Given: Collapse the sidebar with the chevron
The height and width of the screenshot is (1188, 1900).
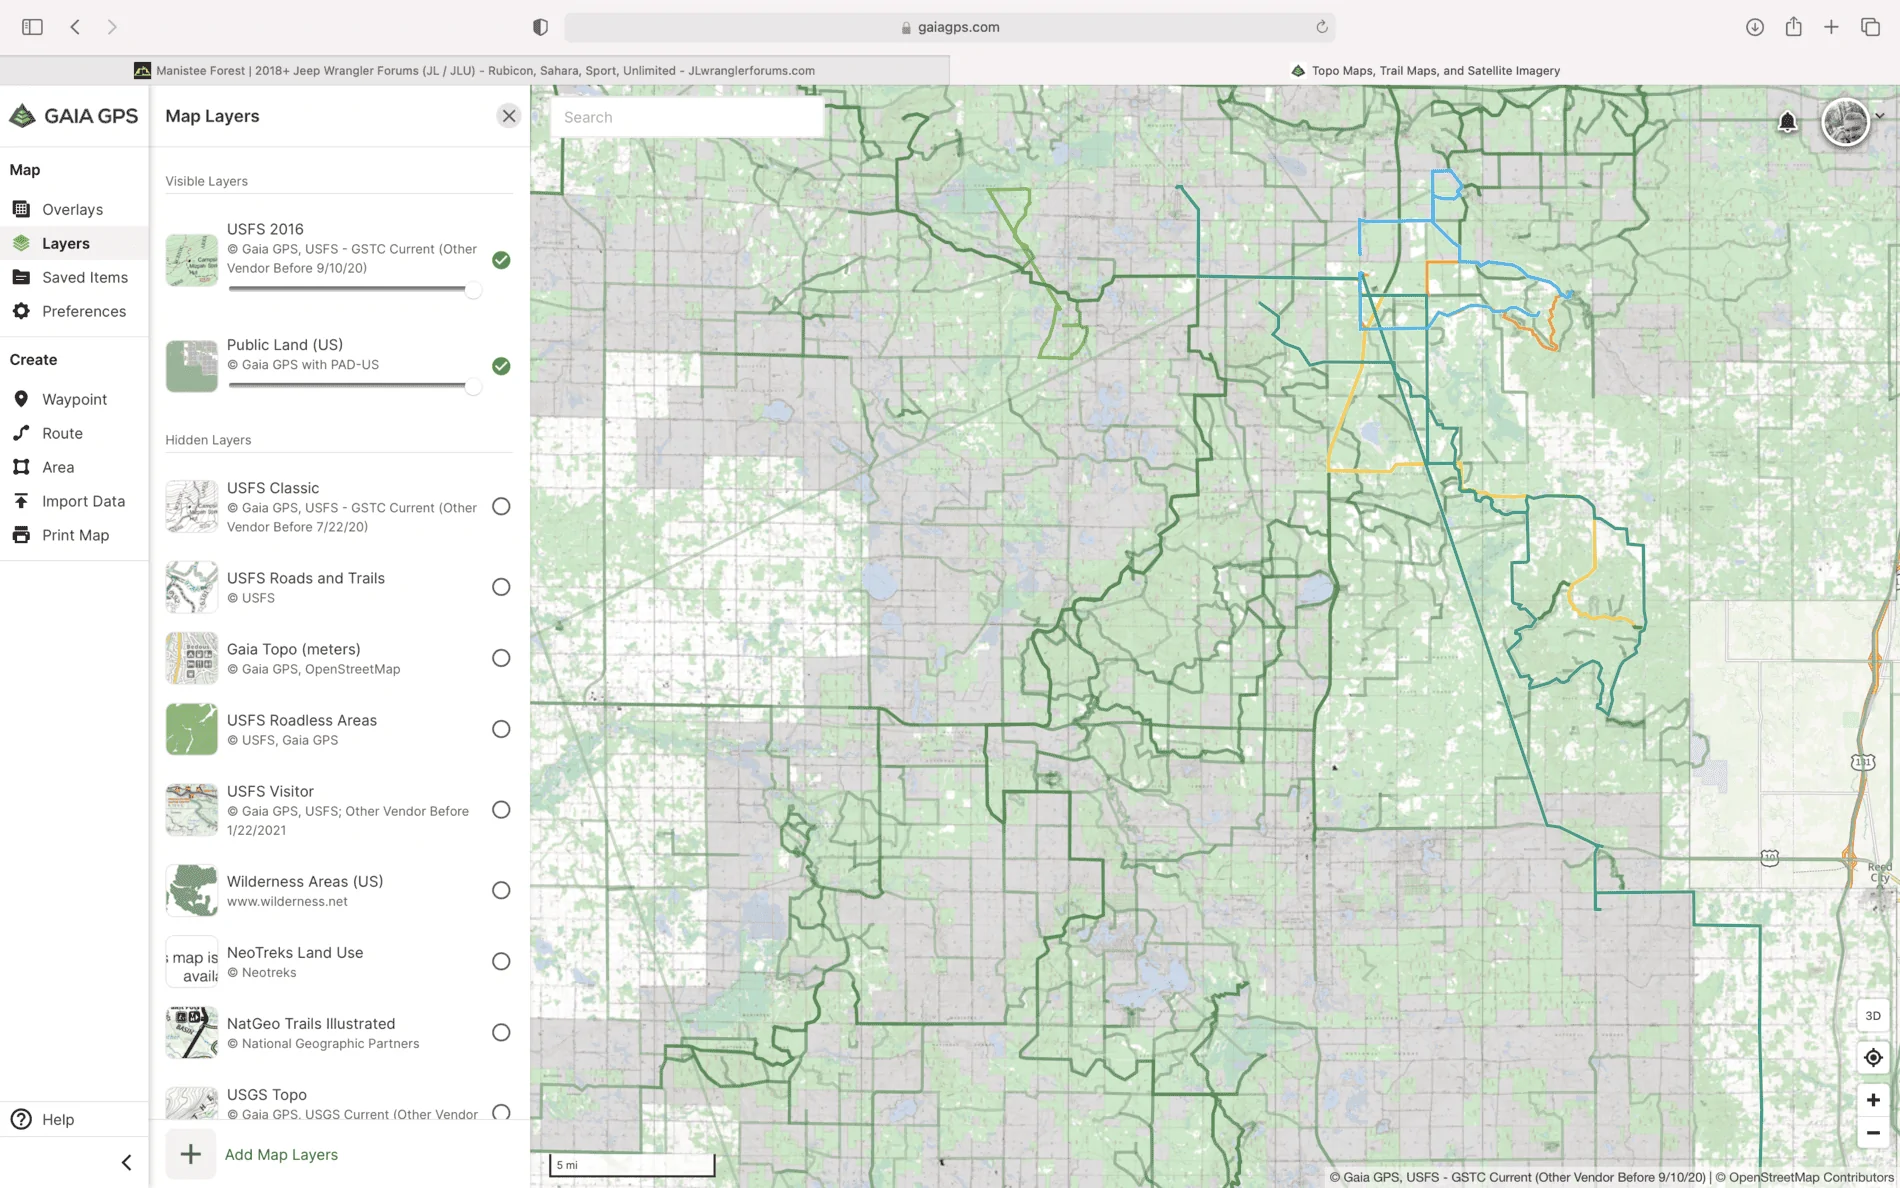Looking at the screenshot, I should click(126, 1162).
